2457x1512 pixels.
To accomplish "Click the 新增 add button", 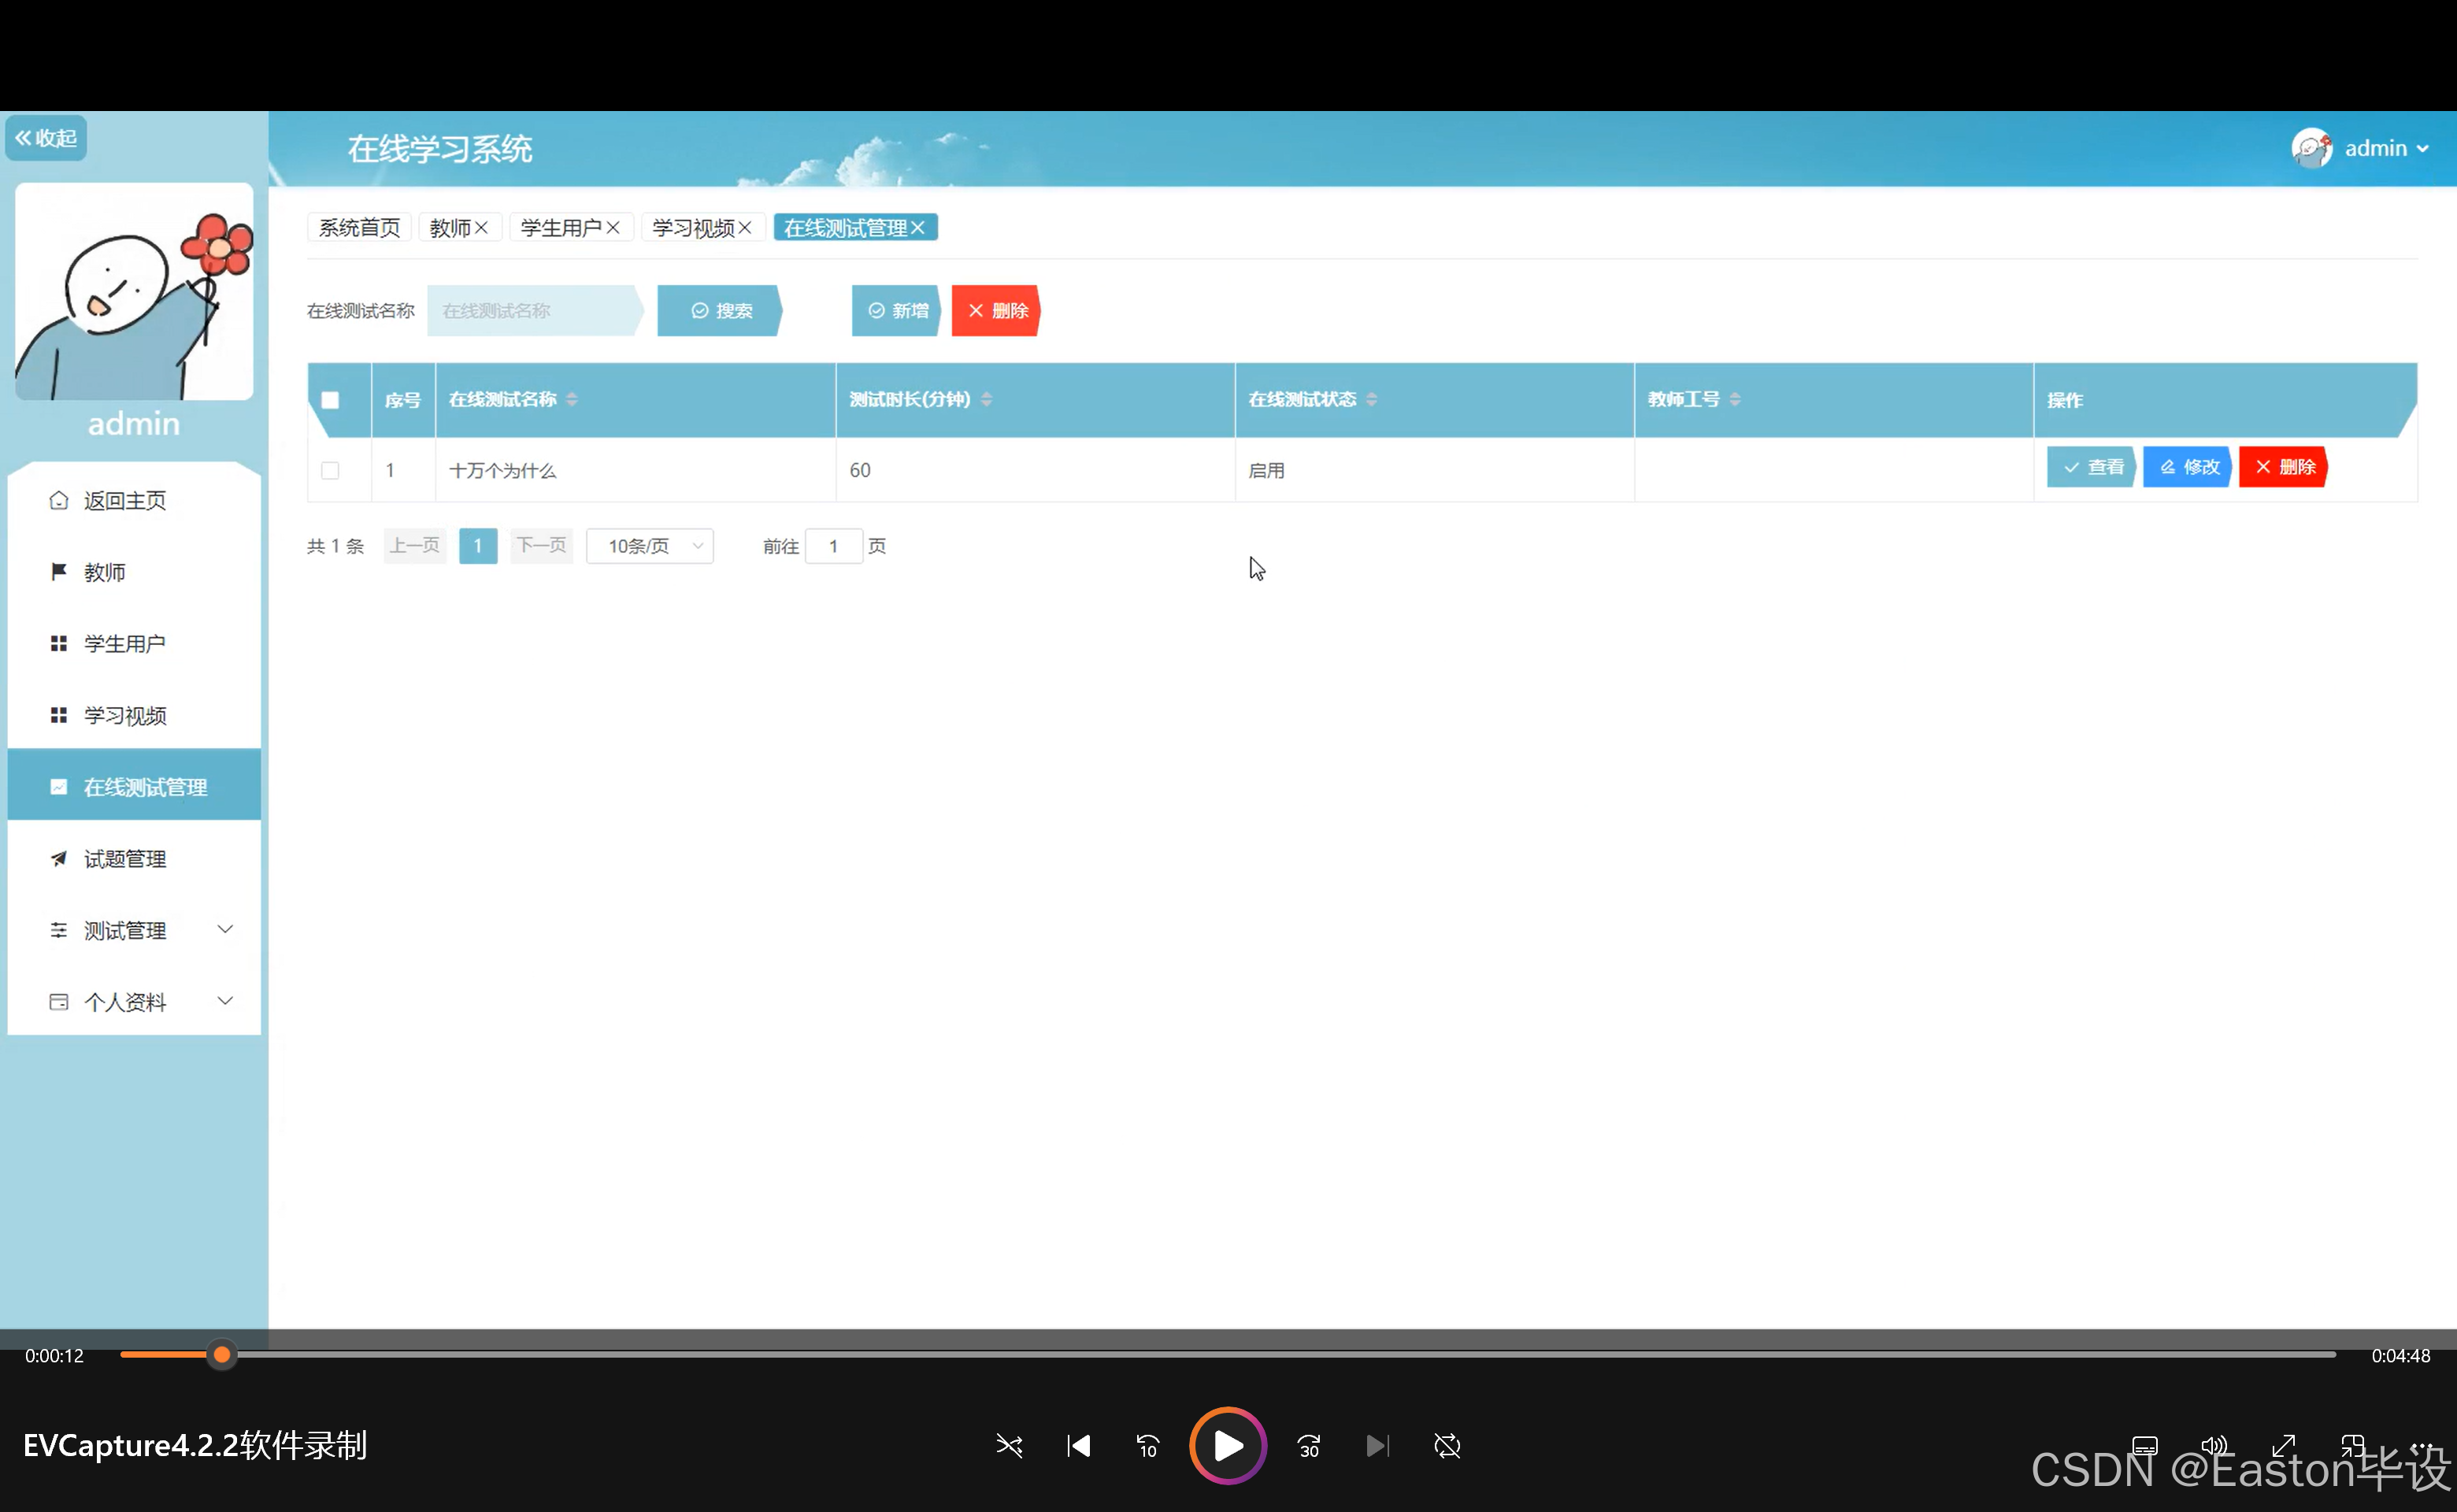I will tap(897, 311).
